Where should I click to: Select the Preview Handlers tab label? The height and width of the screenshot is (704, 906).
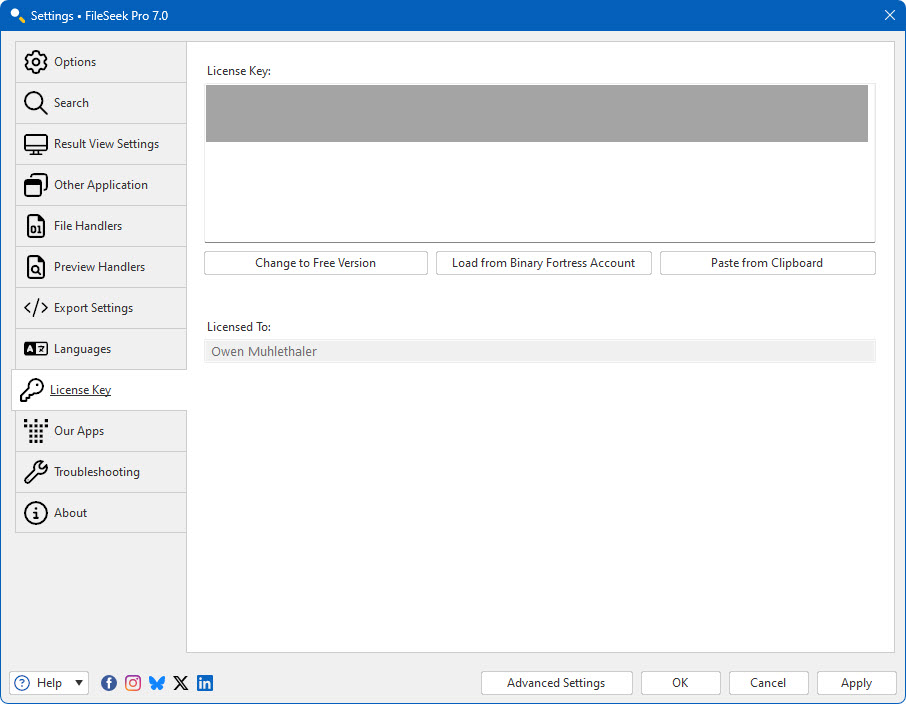(99, 267)
